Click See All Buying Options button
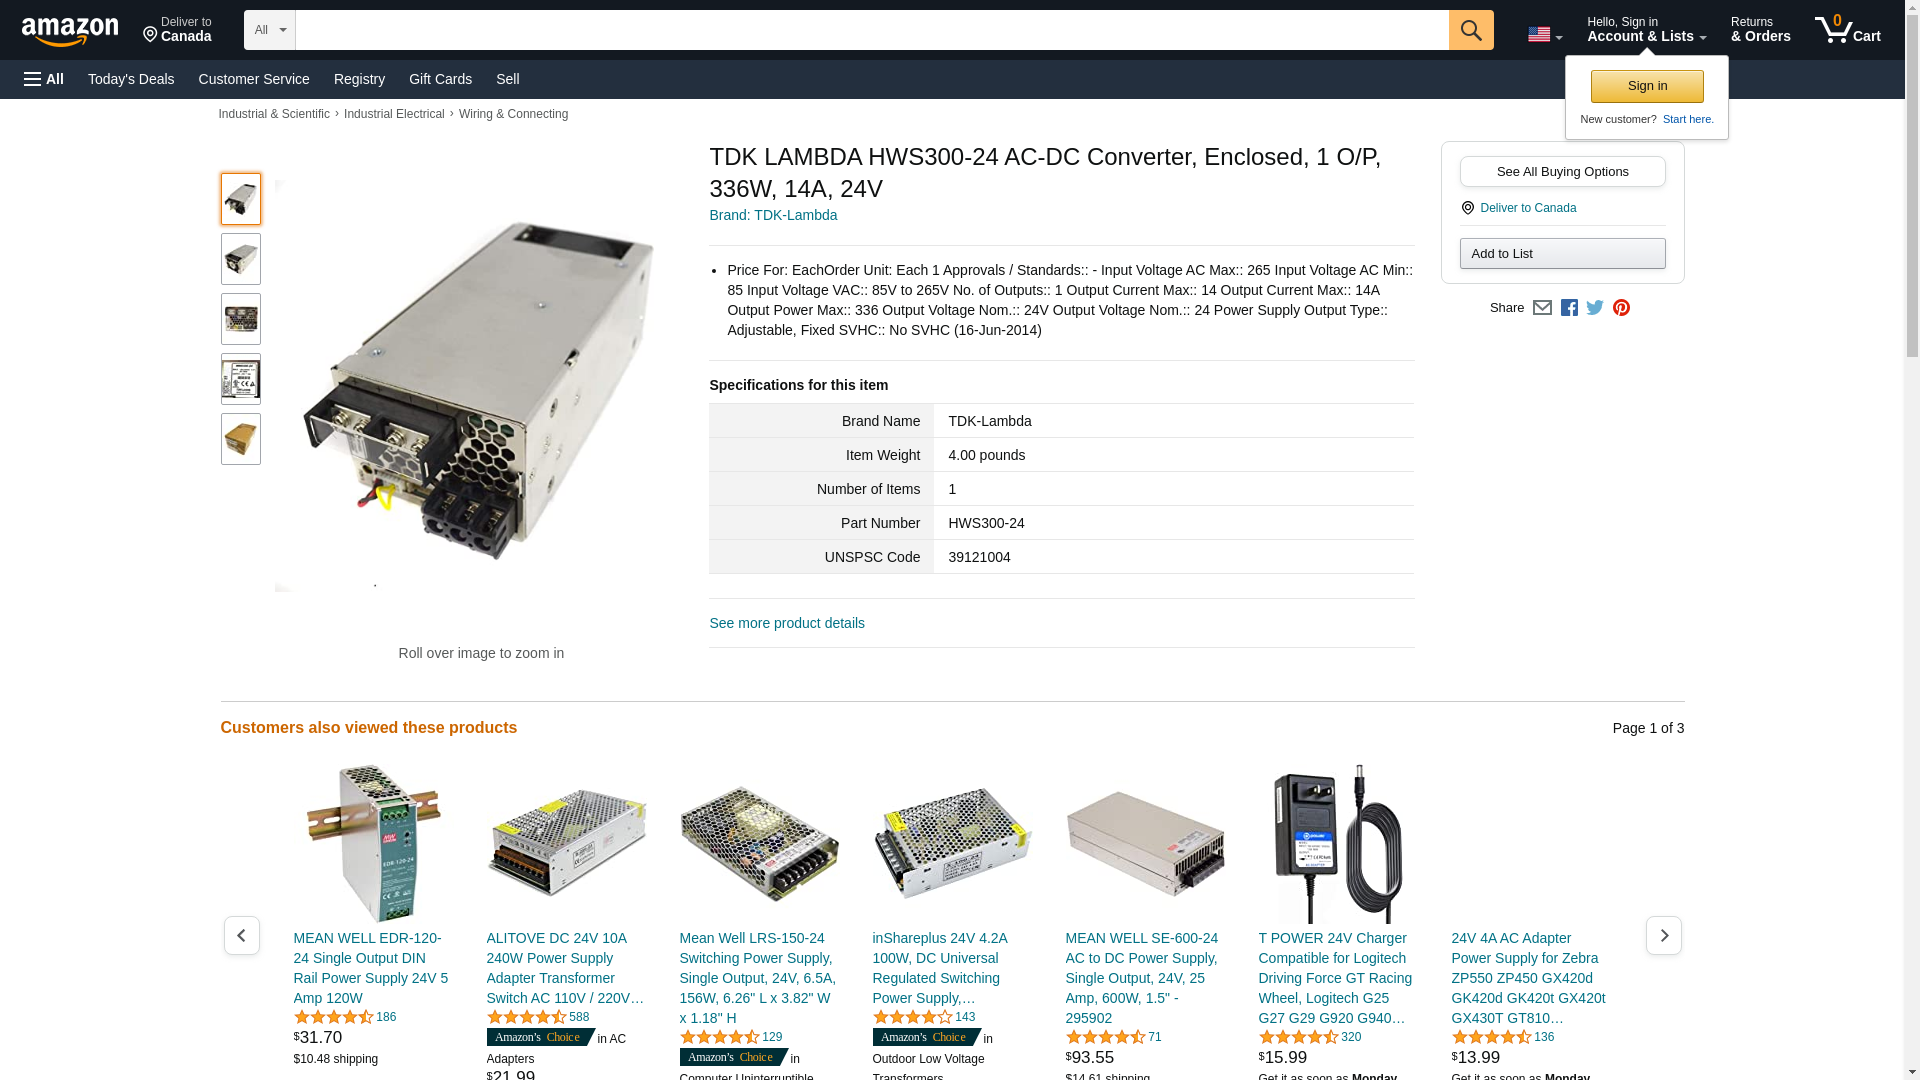Viewport: 1920px width, 1080px height. click(x=1562, y=171)
